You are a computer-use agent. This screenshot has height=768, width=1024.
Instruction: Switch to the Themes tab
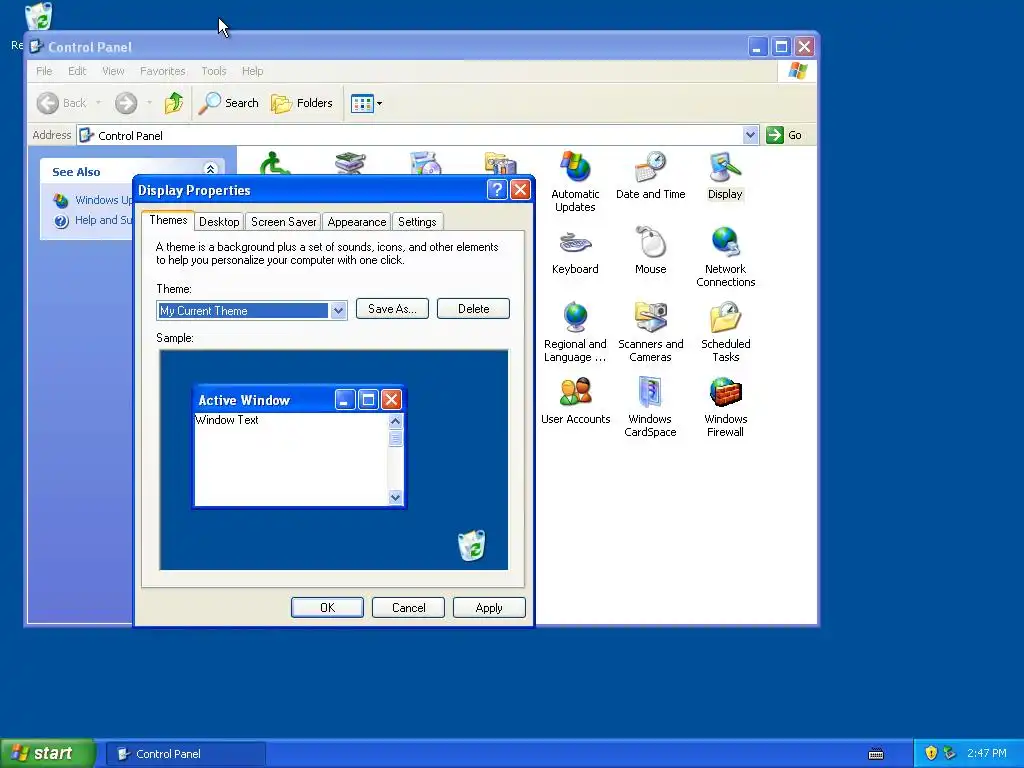click(168, 220)
